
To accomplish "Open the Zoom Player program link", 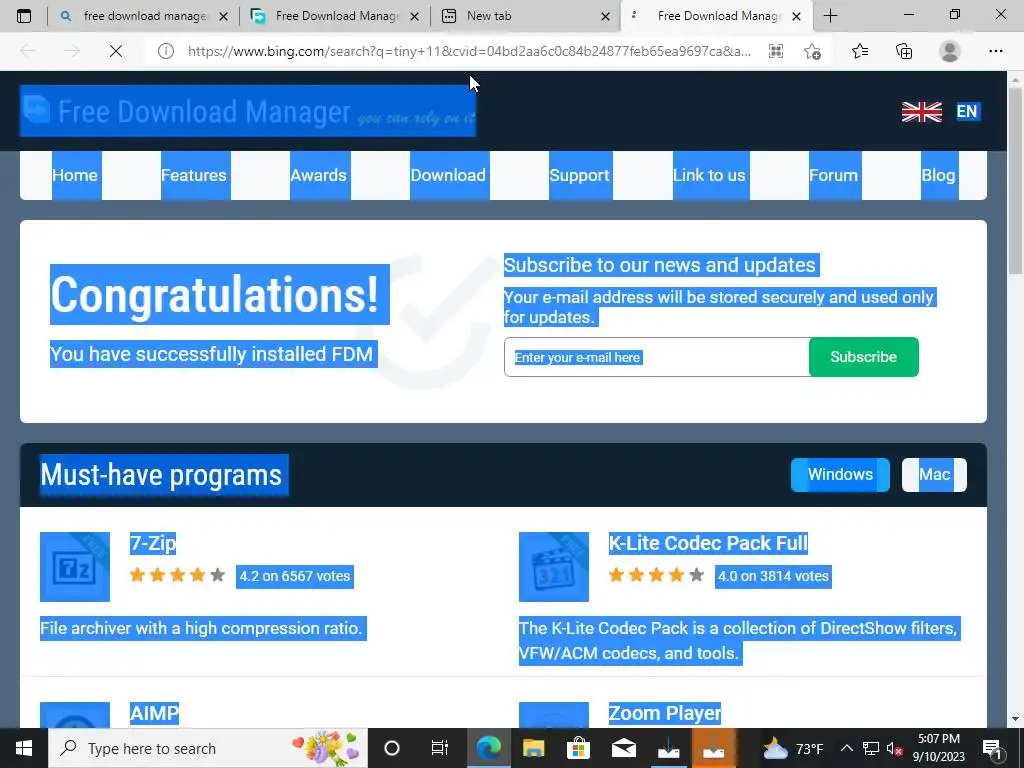I will [x=665, y=713].
